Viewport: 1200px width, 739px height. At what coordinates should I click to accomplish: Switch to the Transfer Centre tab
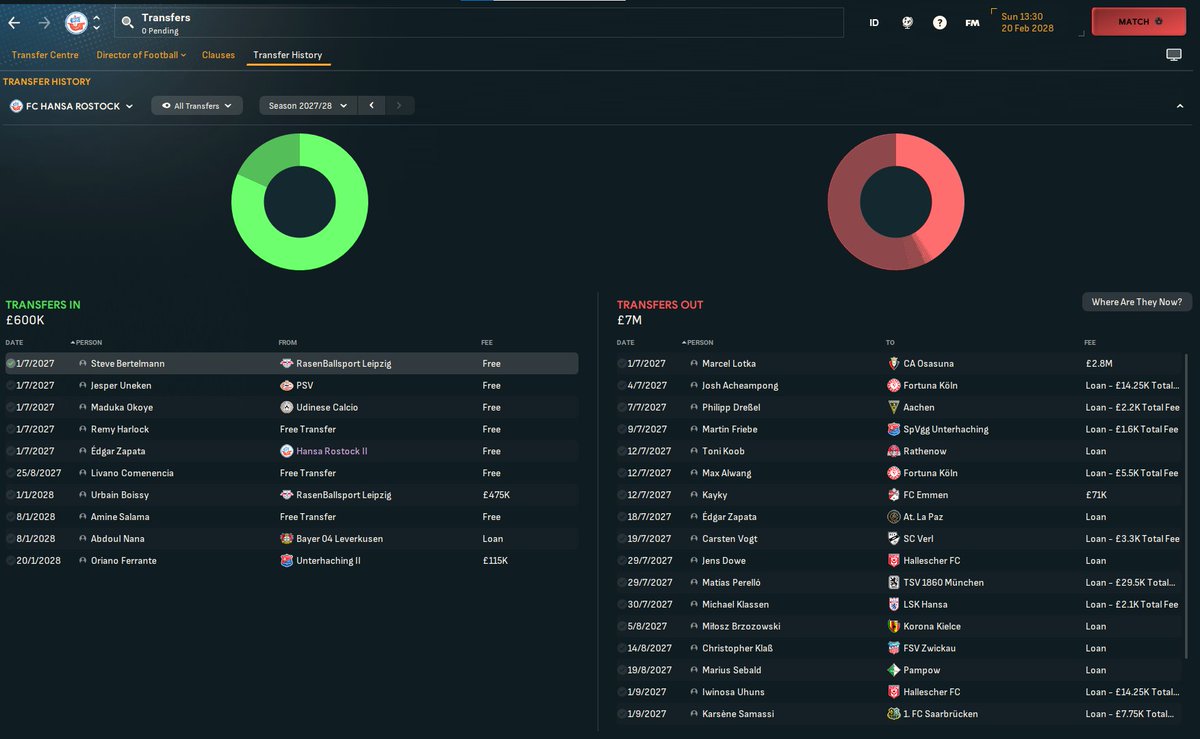pos(44,55)
